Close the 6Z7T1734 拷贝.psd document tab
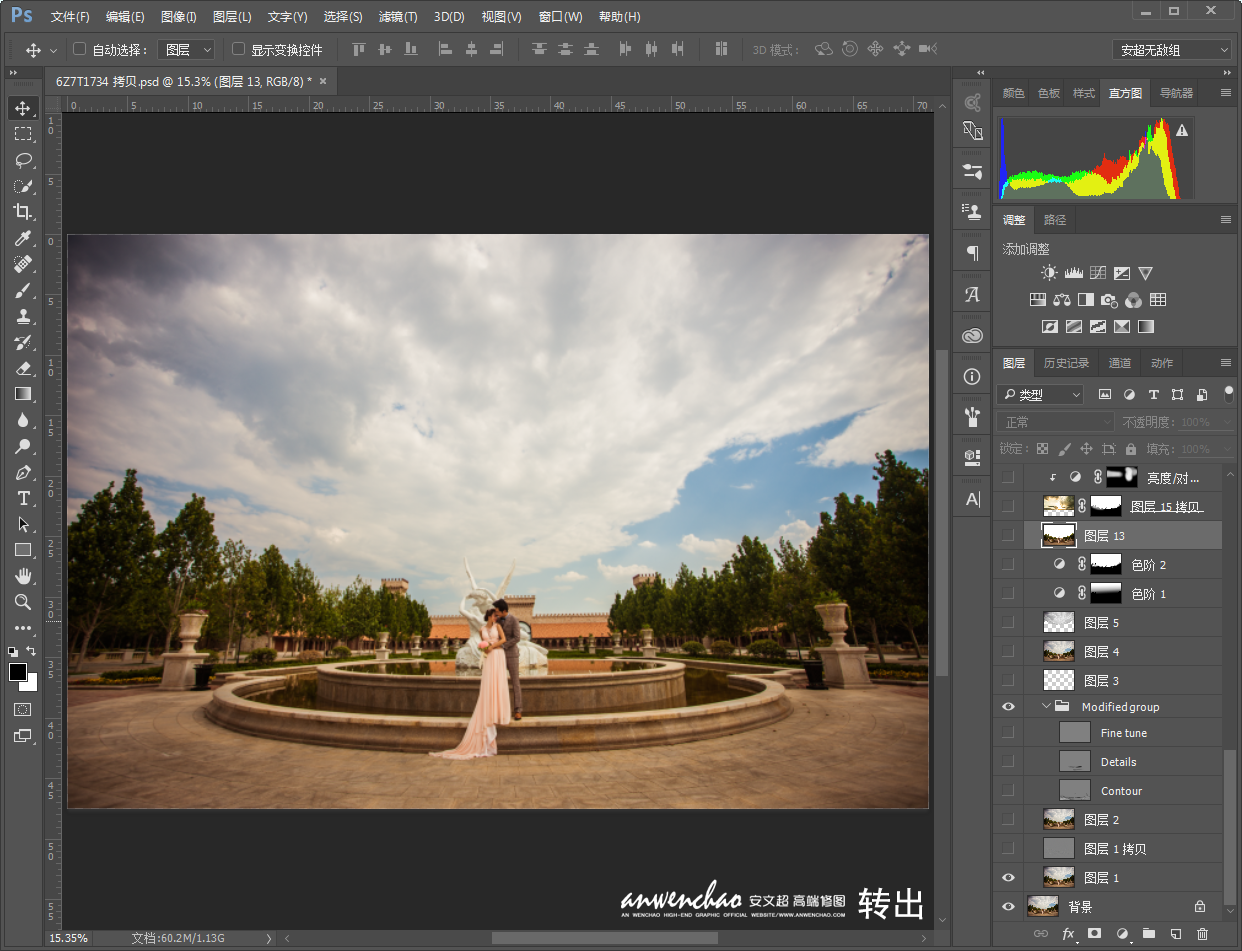Screen dimensions: 1242x951 (324, 81)
